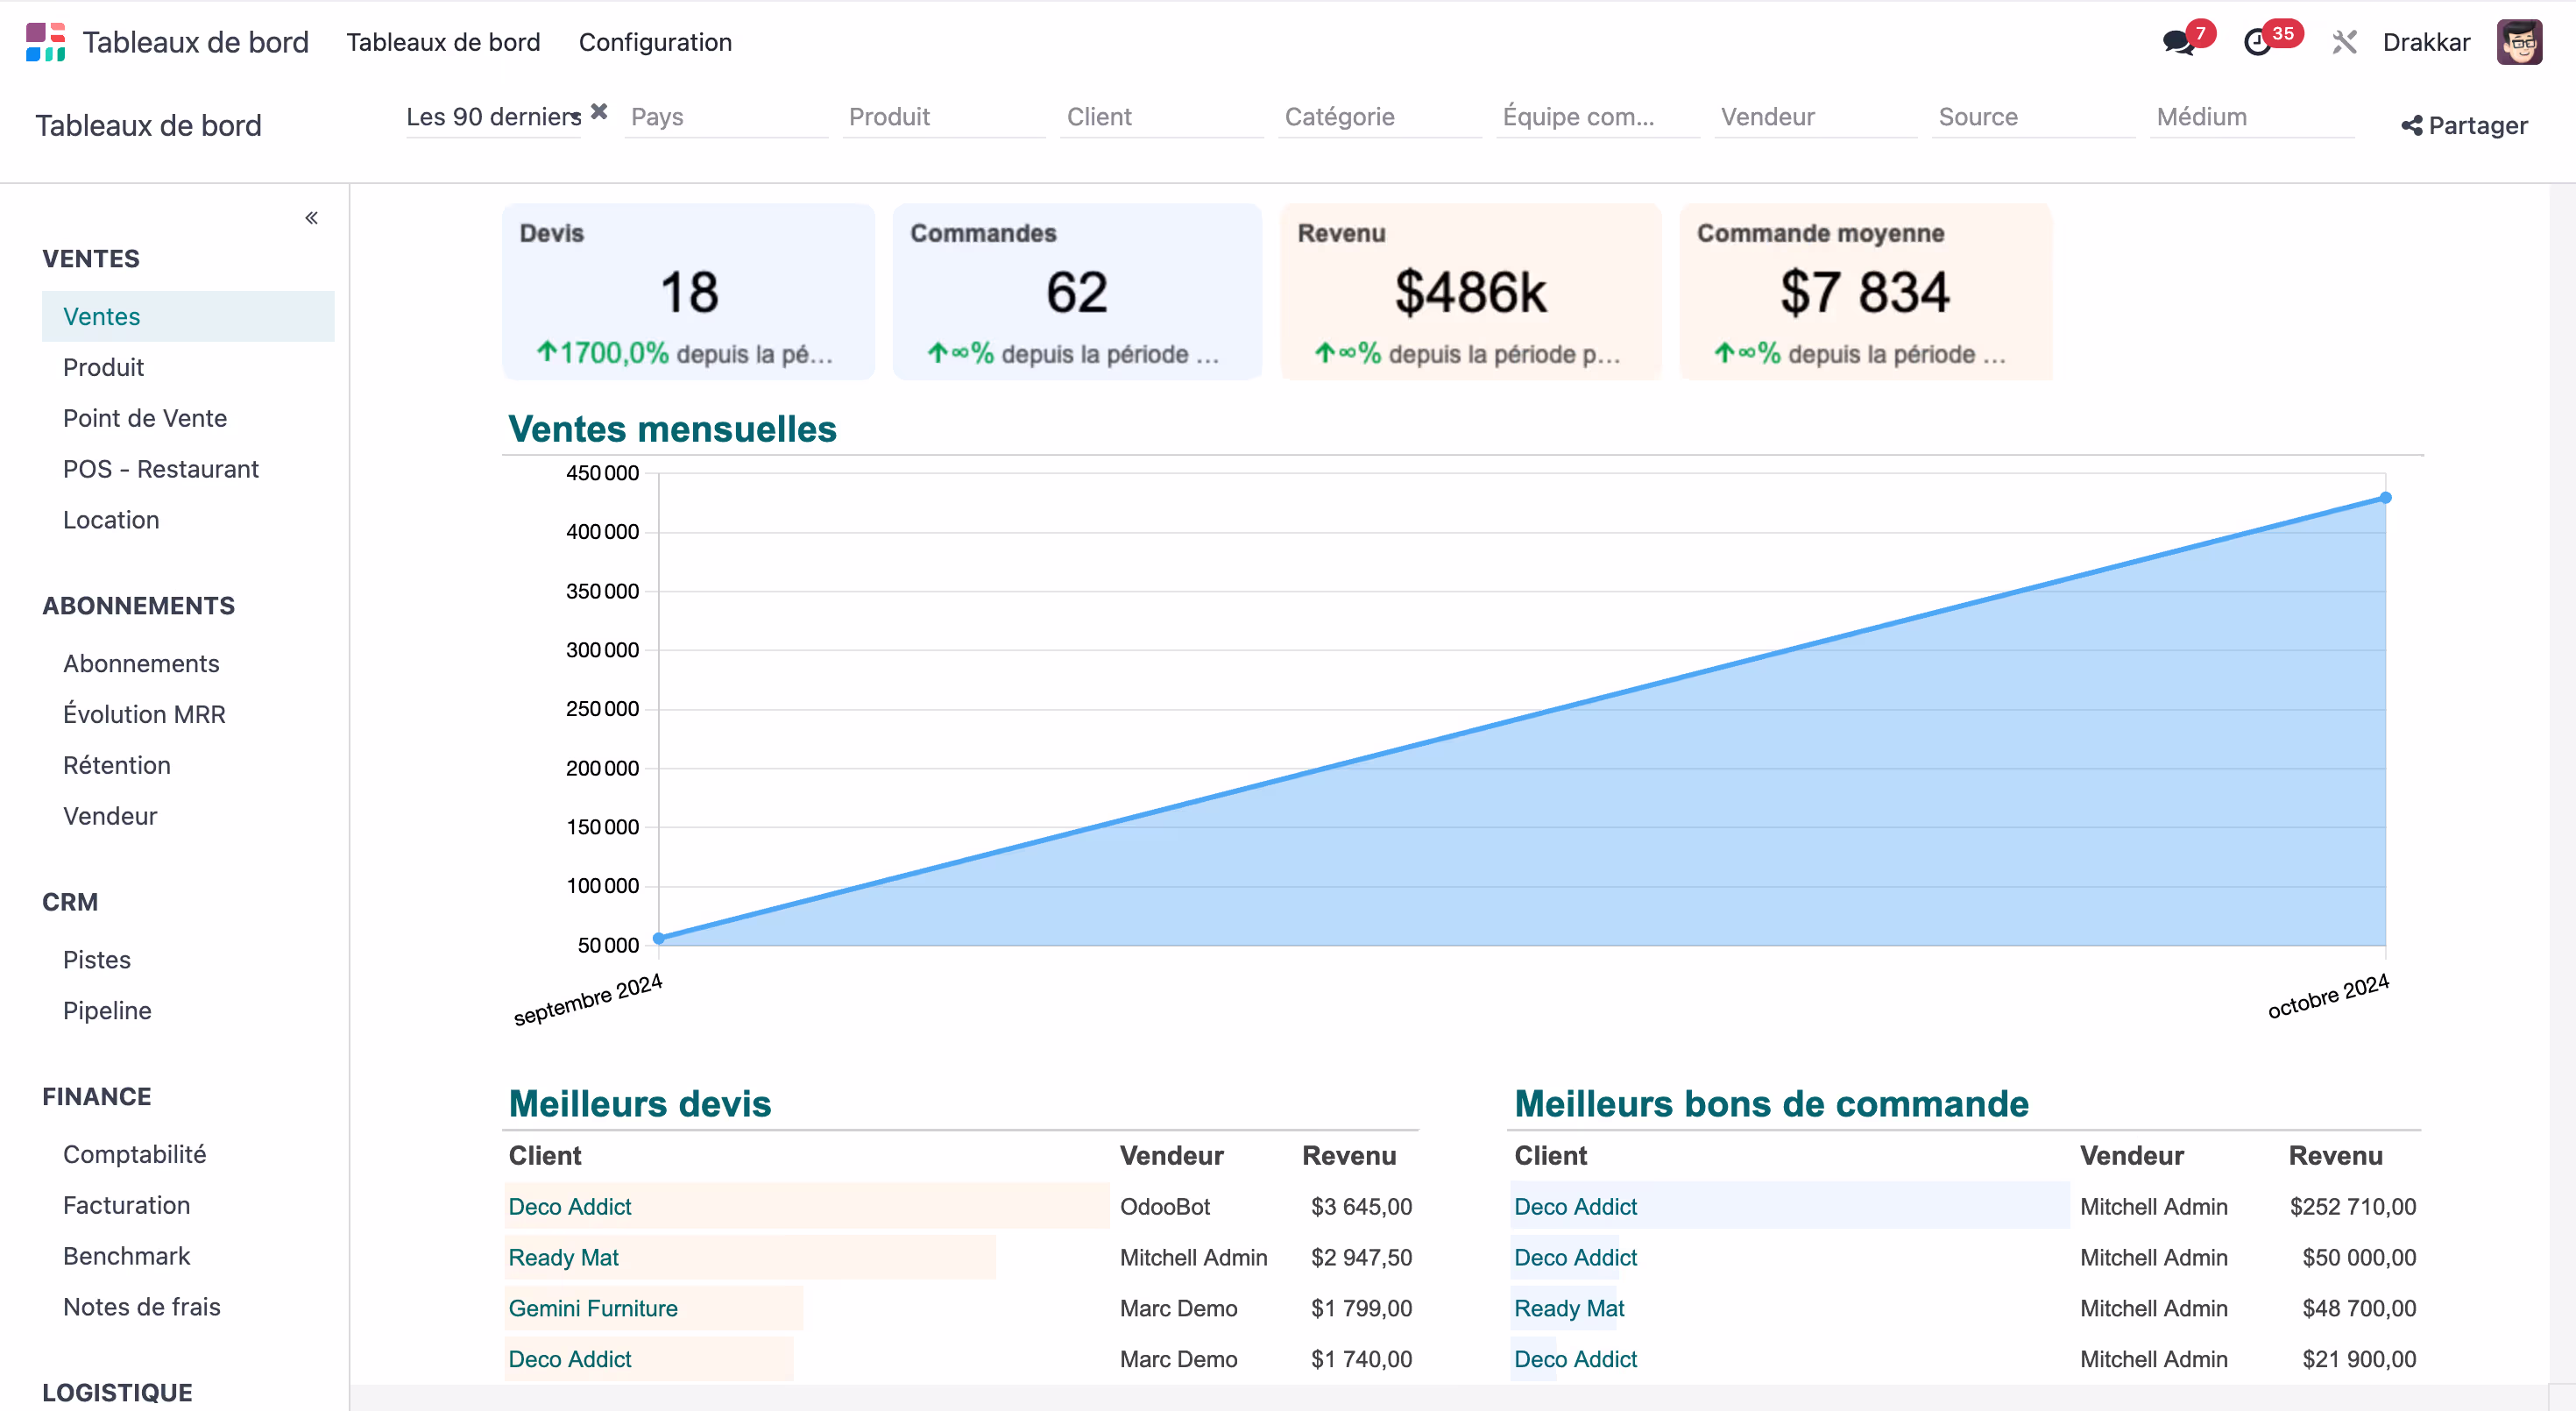
Task: Collapse the sidebar with double chevron
Action: pyautogui.click(x=312, y=218)
